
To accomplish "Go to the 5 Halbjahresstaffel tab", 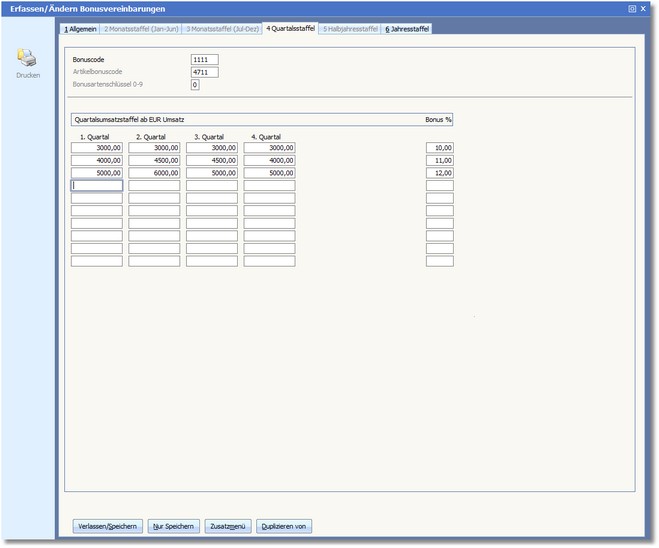I will point(350,29).
